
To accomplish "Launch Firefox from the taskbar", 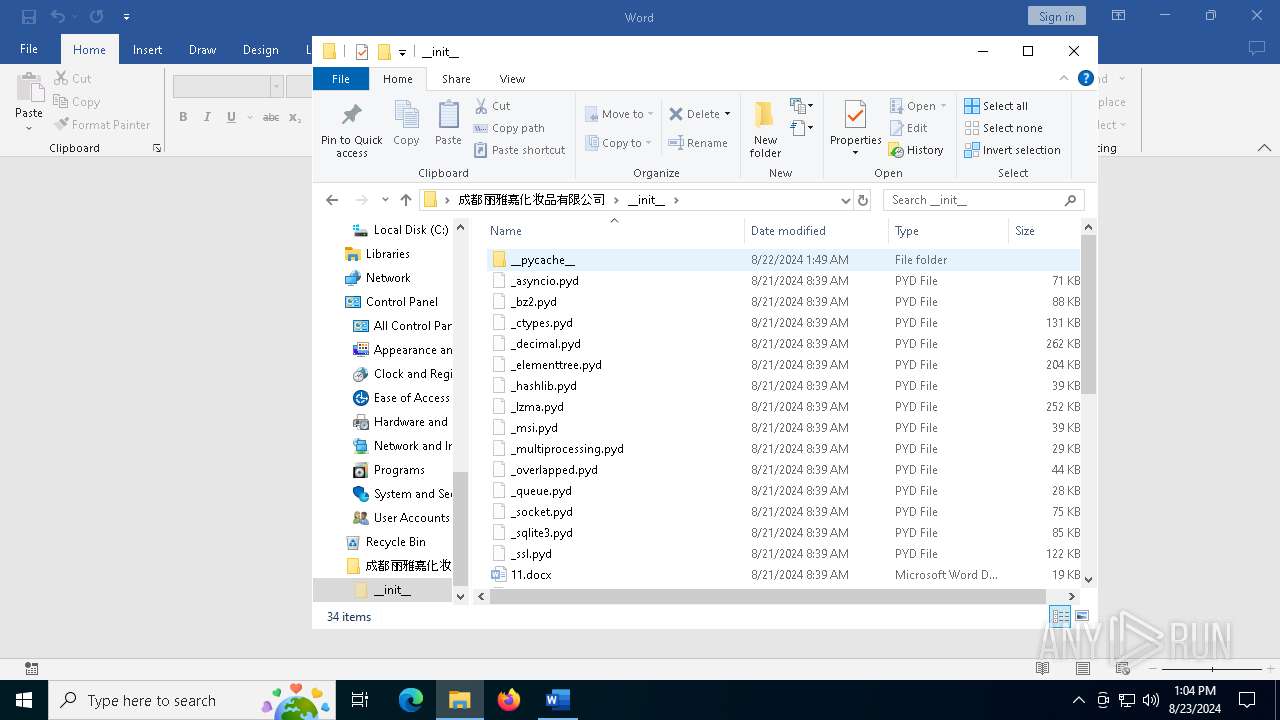I will tap(509, 700).
